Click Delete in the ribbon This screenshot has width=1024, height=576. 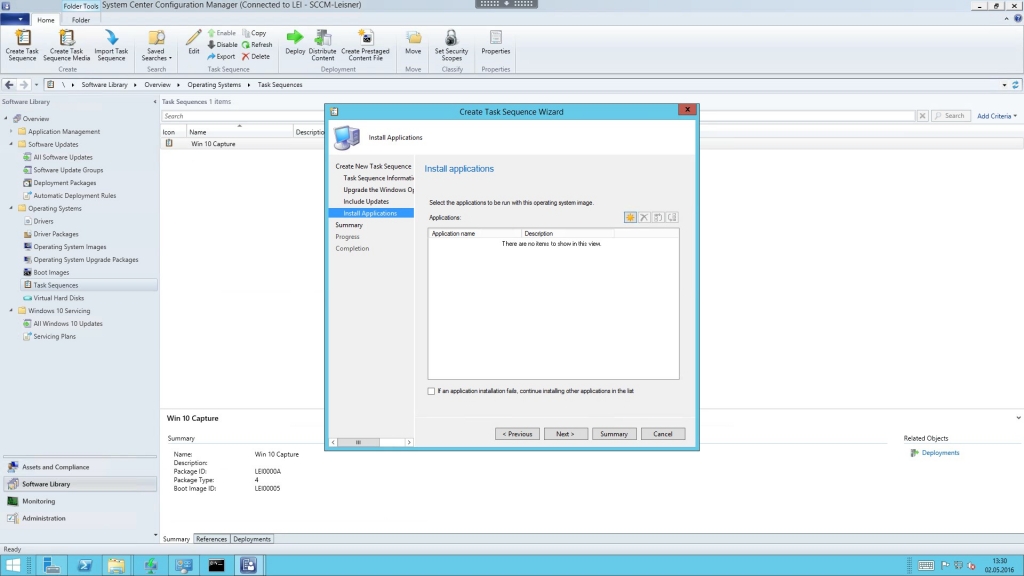[x=256, y=56]
